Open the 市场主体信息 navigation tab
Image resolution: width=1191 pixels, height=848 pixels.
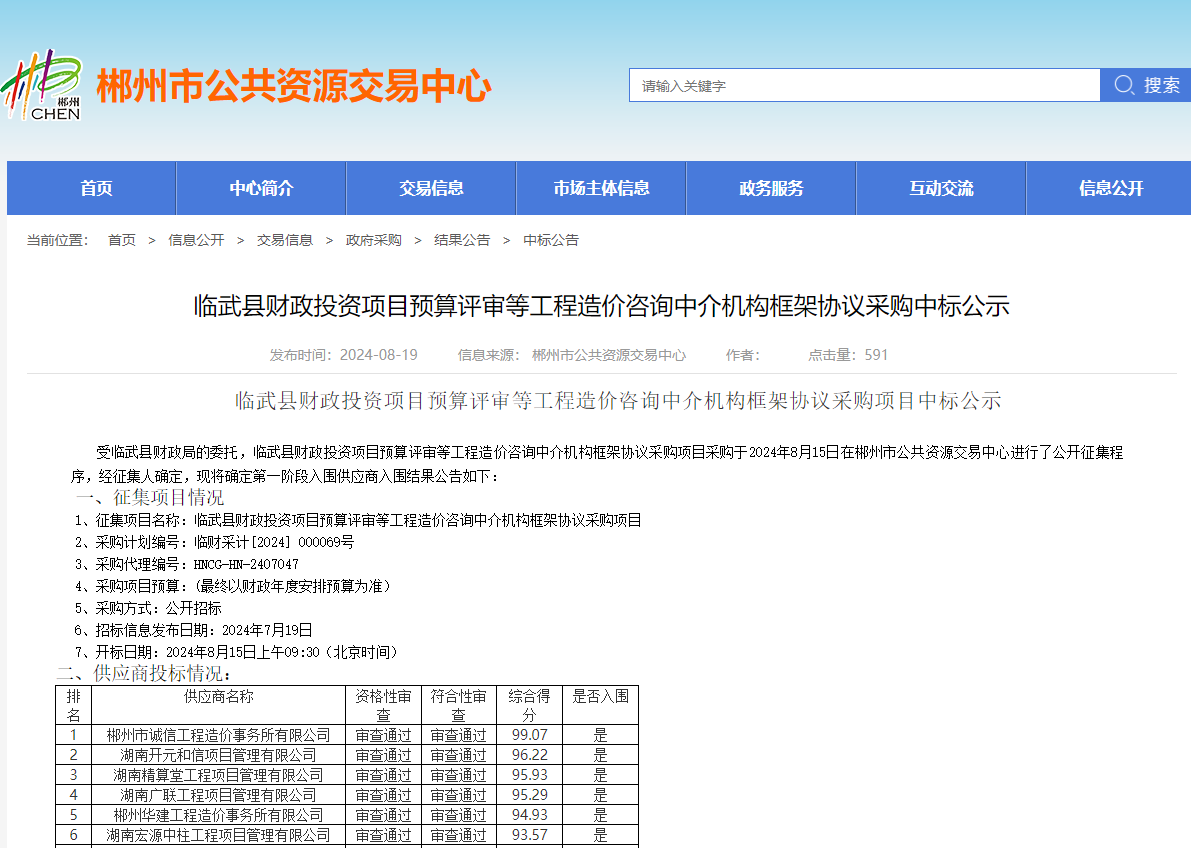point(602,188)
